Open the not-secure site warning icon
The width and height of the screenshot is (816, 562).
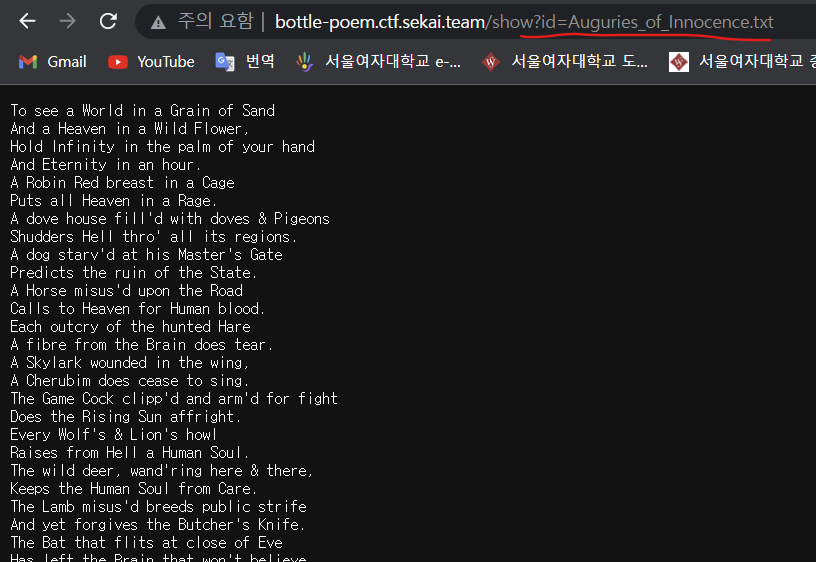click(158, 22)
